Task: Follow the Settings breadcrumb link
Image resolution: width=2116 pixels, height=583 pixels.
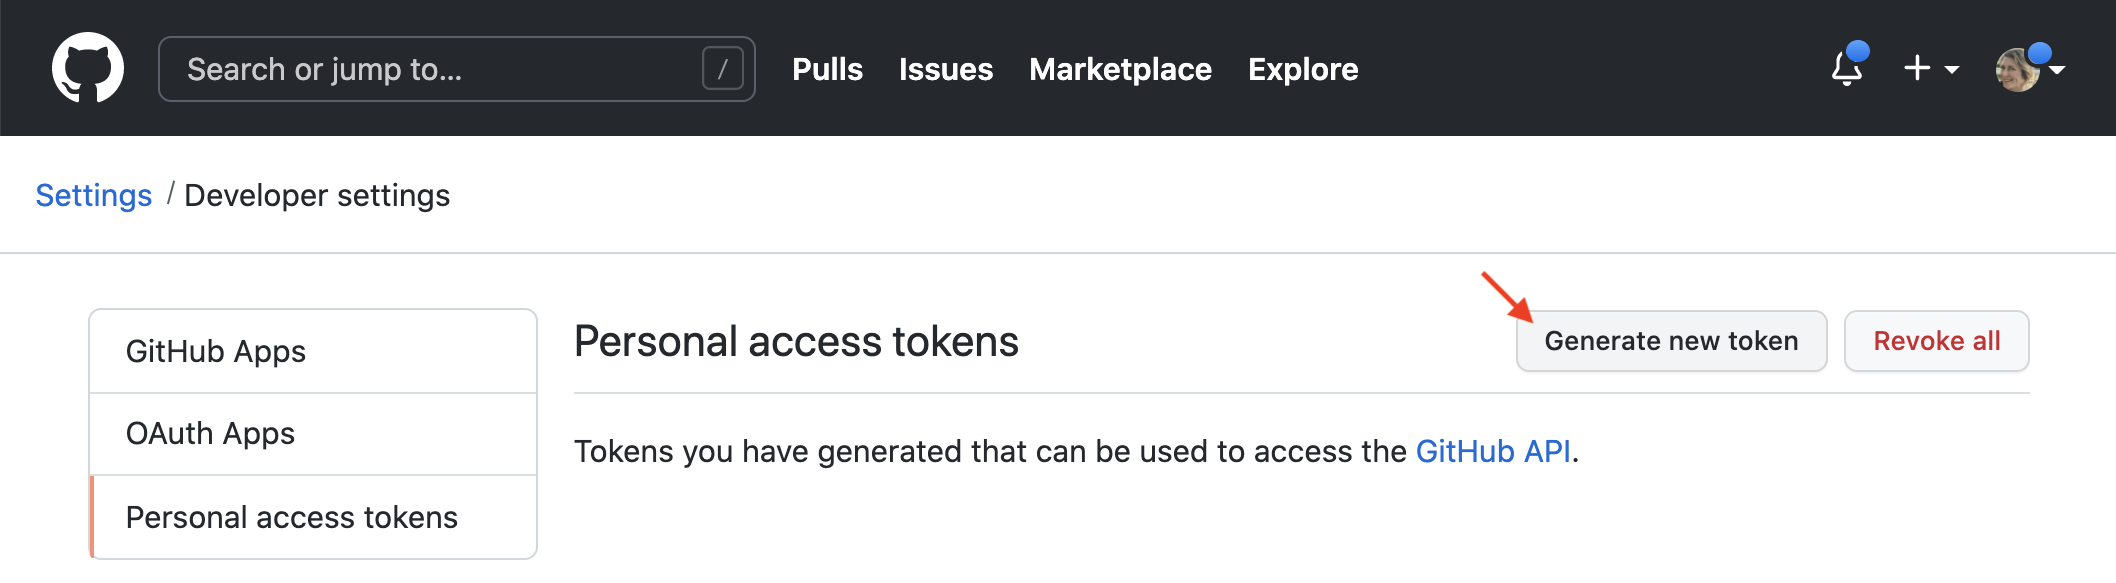Action: coord(94,195)
